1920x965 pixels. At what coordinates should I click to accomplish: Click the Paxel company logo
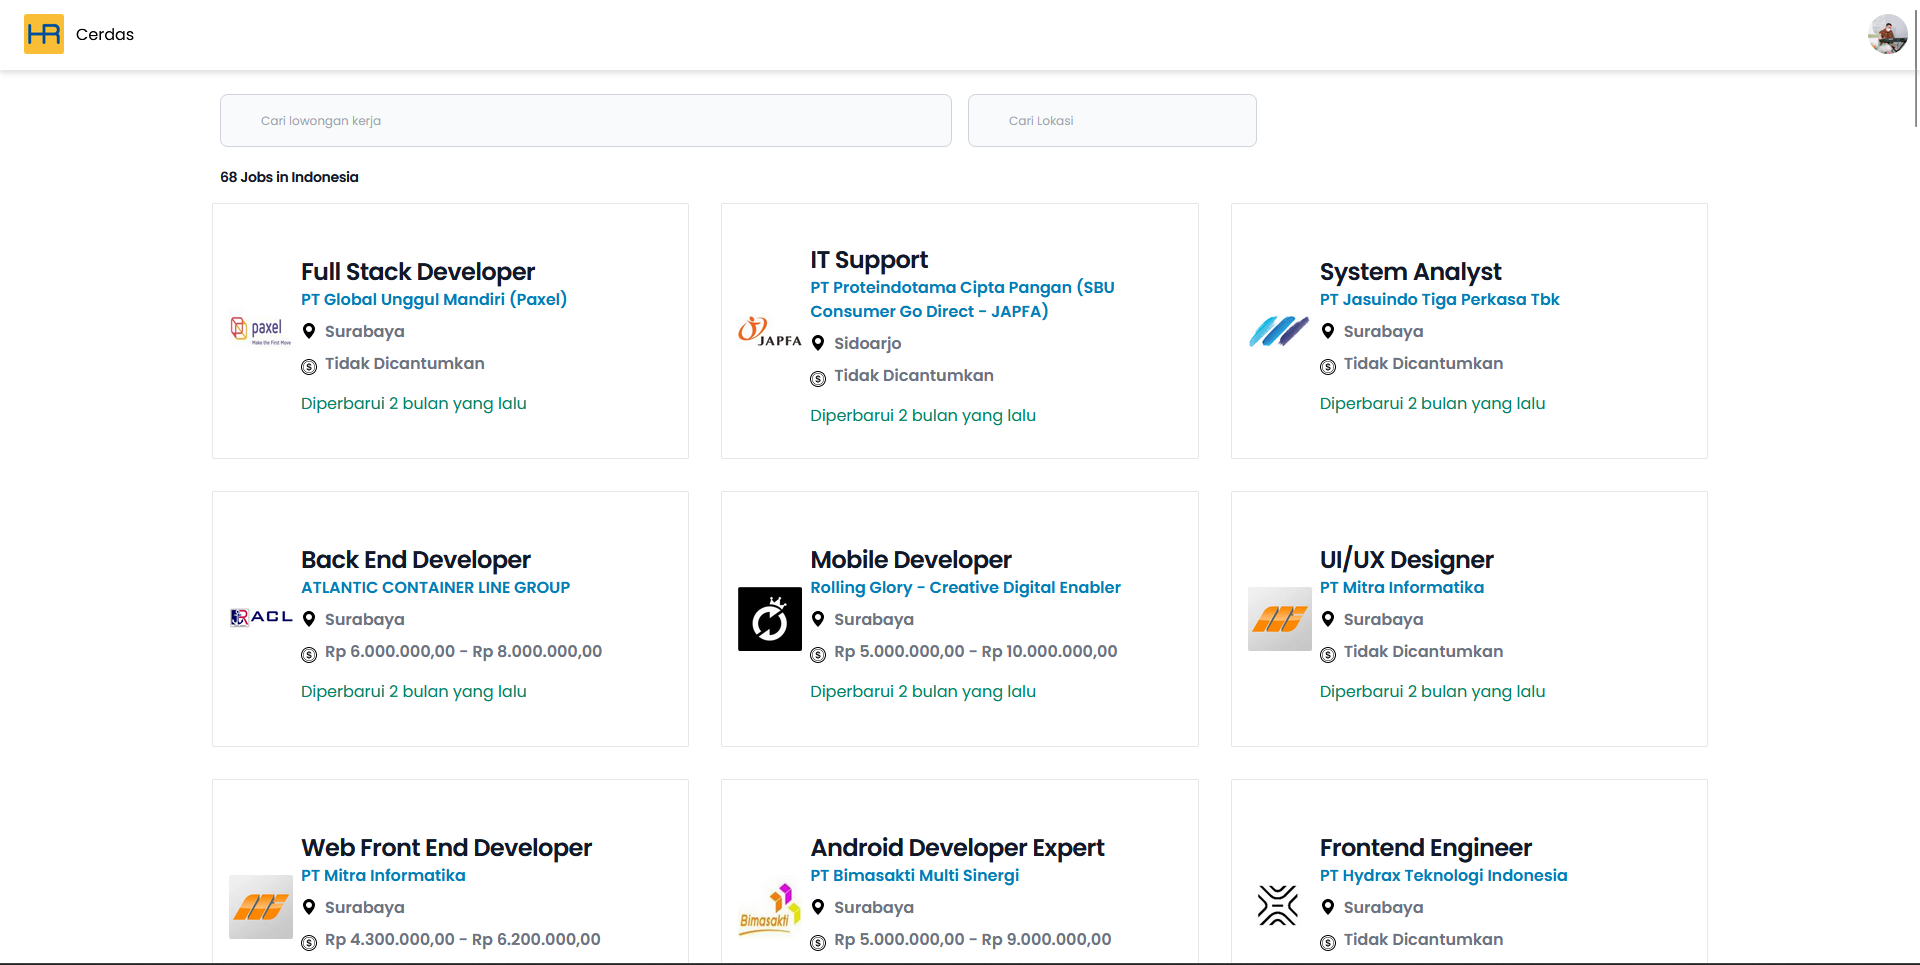point(260,331)
